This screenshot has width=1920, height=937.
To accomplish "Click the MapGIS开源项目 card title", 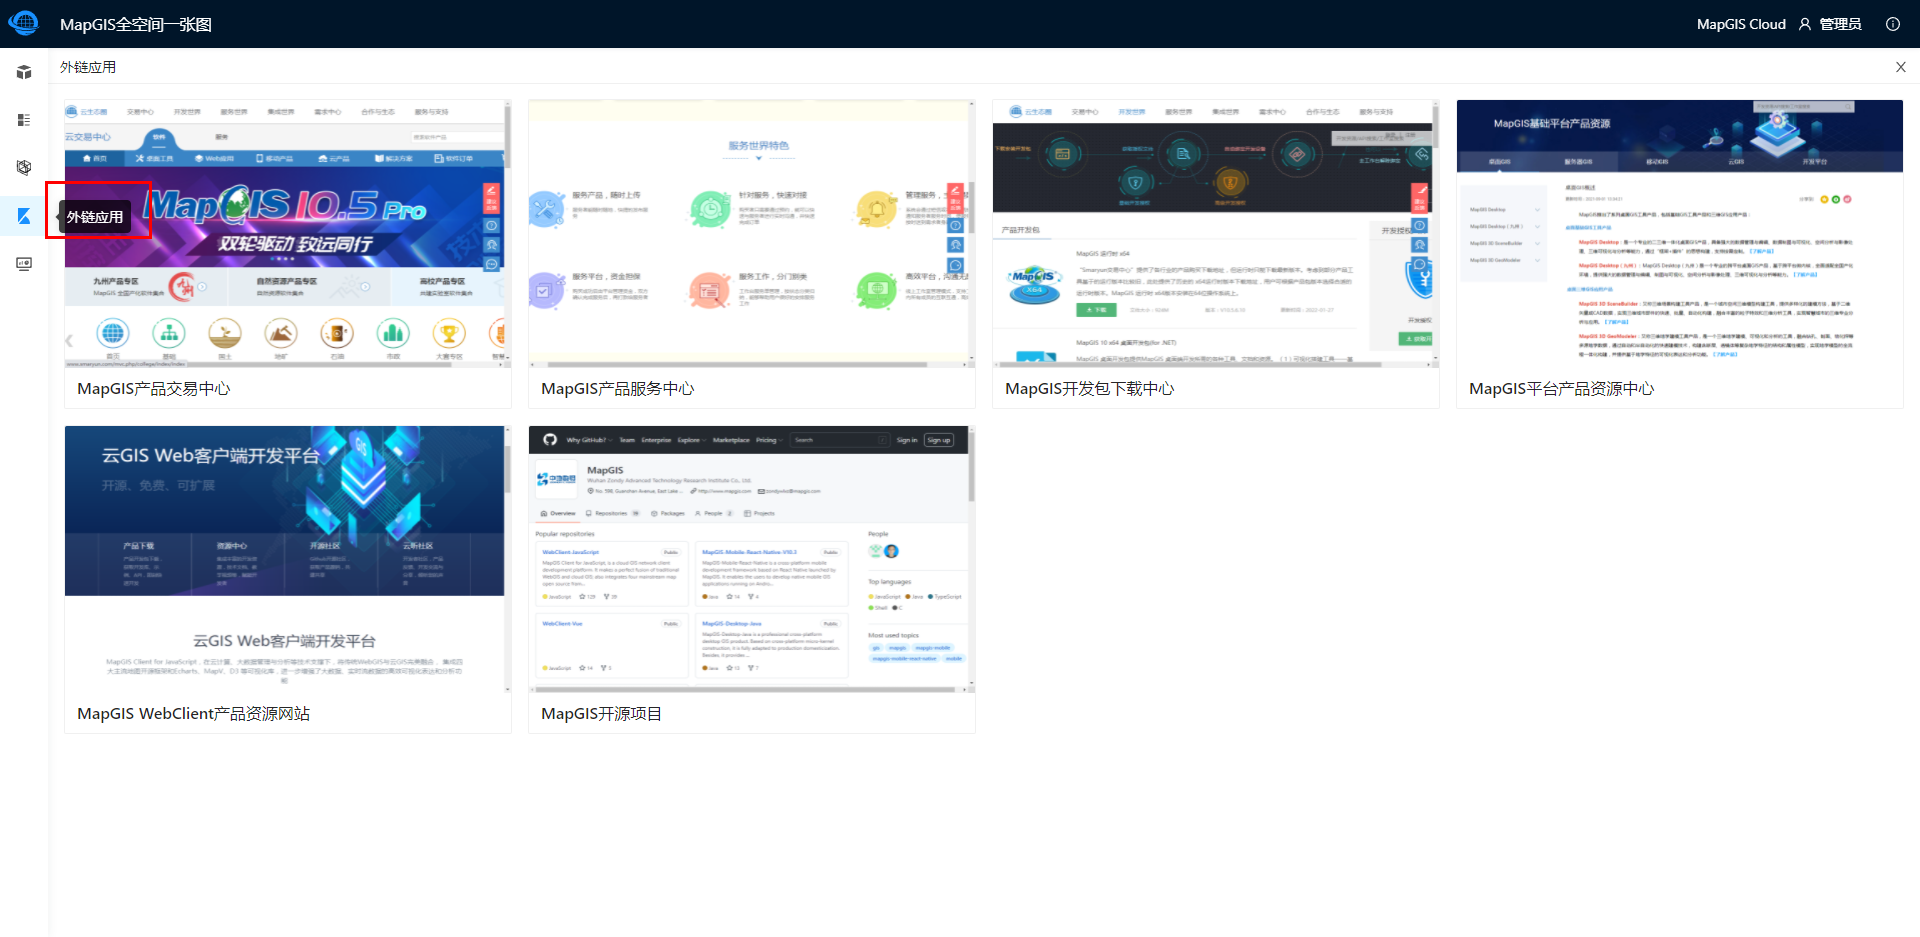I will coord(601,714).
